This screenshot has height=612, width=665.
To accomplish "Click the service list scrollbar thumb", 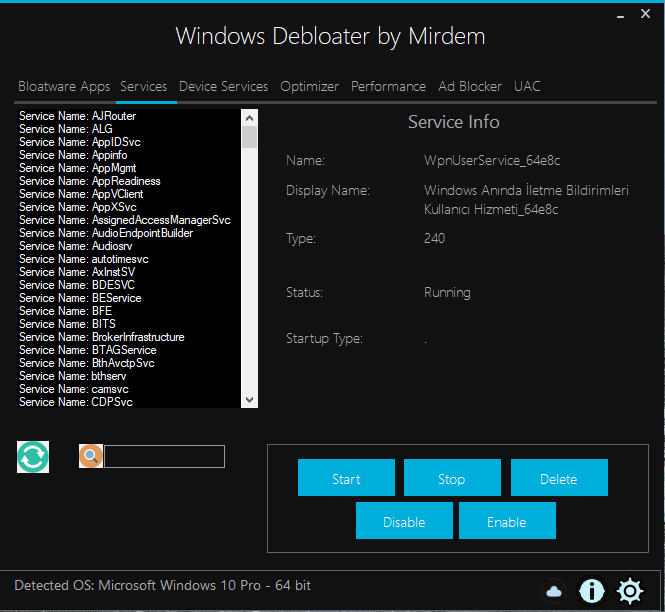I will (249, 137).
